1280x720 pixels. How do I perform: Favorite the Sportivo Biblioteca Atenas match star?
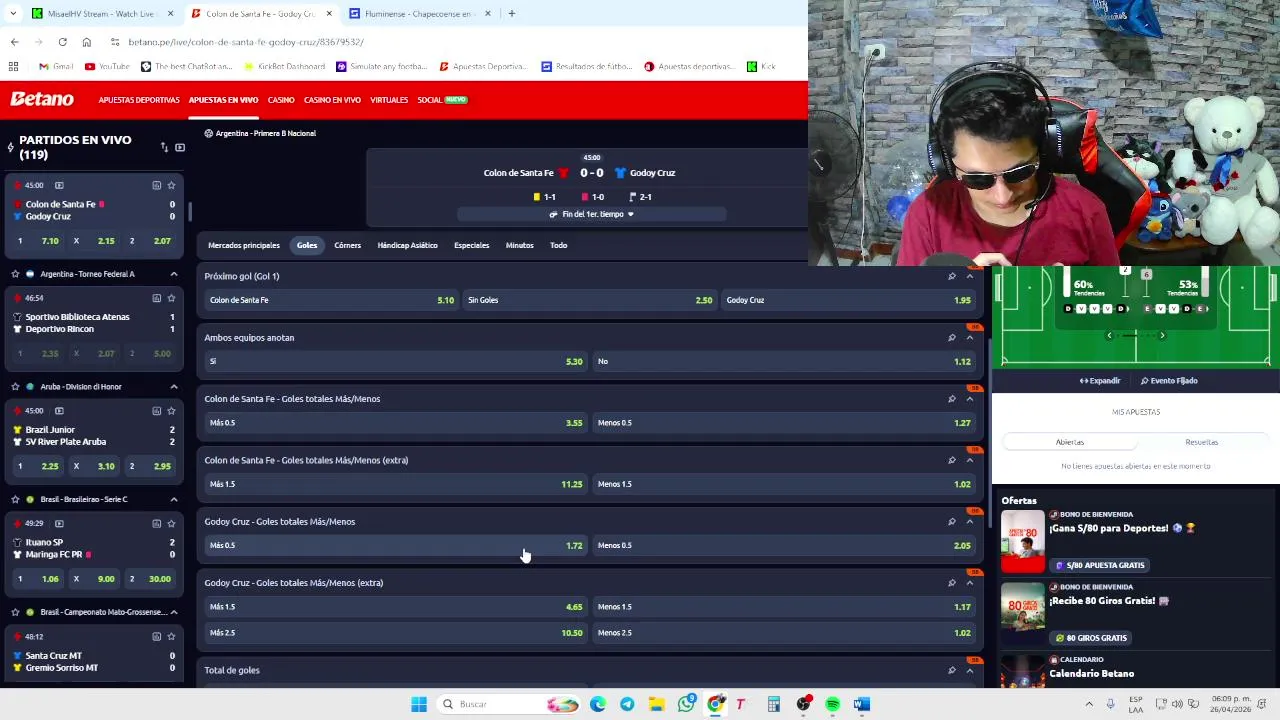[x=171, y=298]
